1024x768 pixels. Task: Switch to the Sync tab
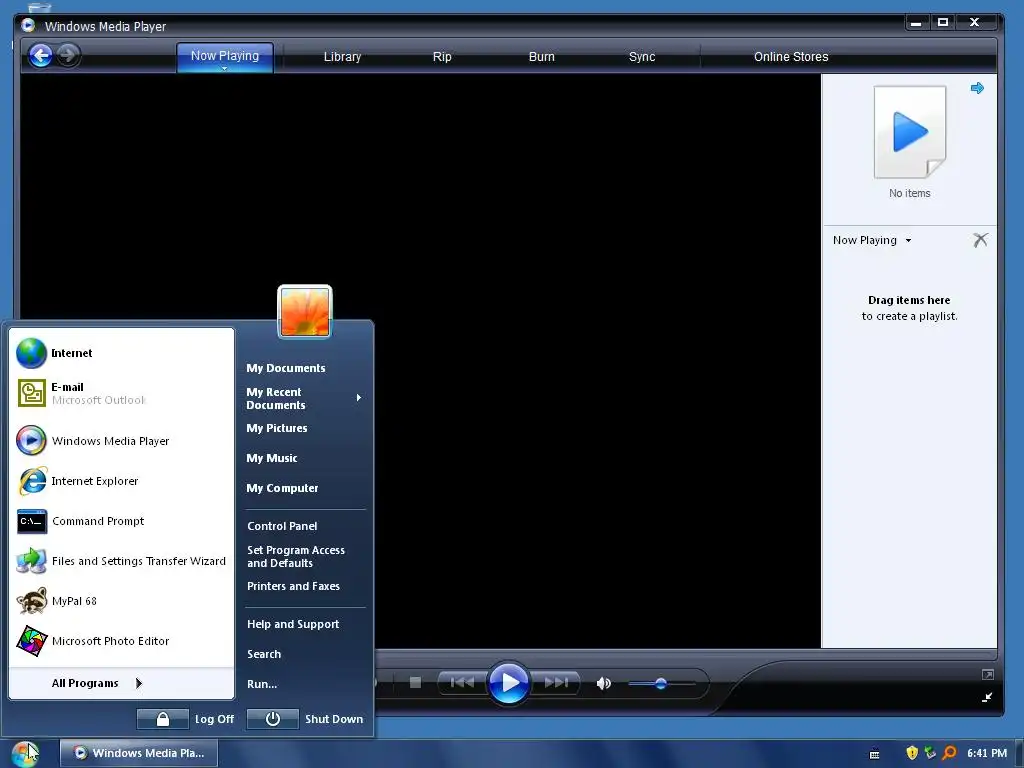click(642, 57)
